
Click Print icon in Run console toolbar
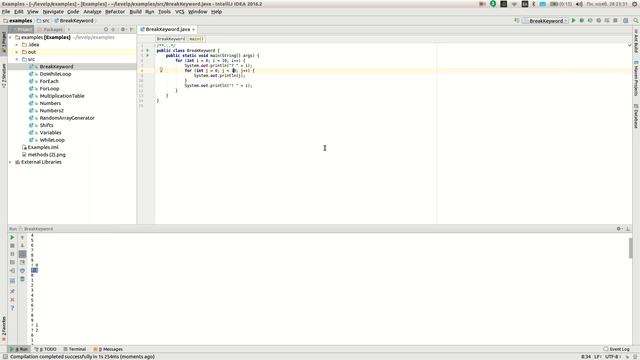(22, 271)
